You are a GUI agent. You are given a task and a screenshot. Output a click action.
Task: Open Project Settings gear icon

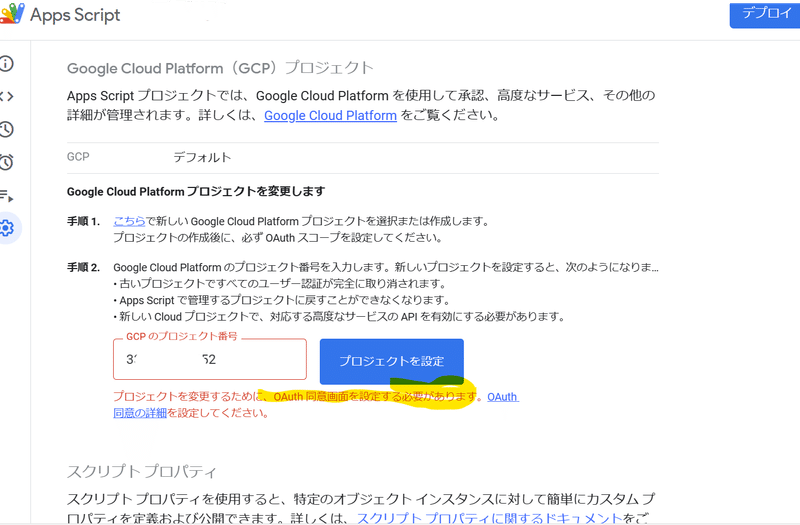(7, 228)
